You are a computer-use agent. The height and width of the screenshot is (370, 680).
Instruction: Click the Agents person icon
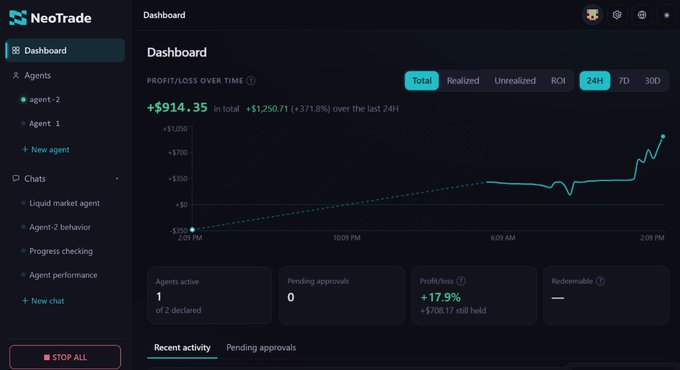coord(16,75)
